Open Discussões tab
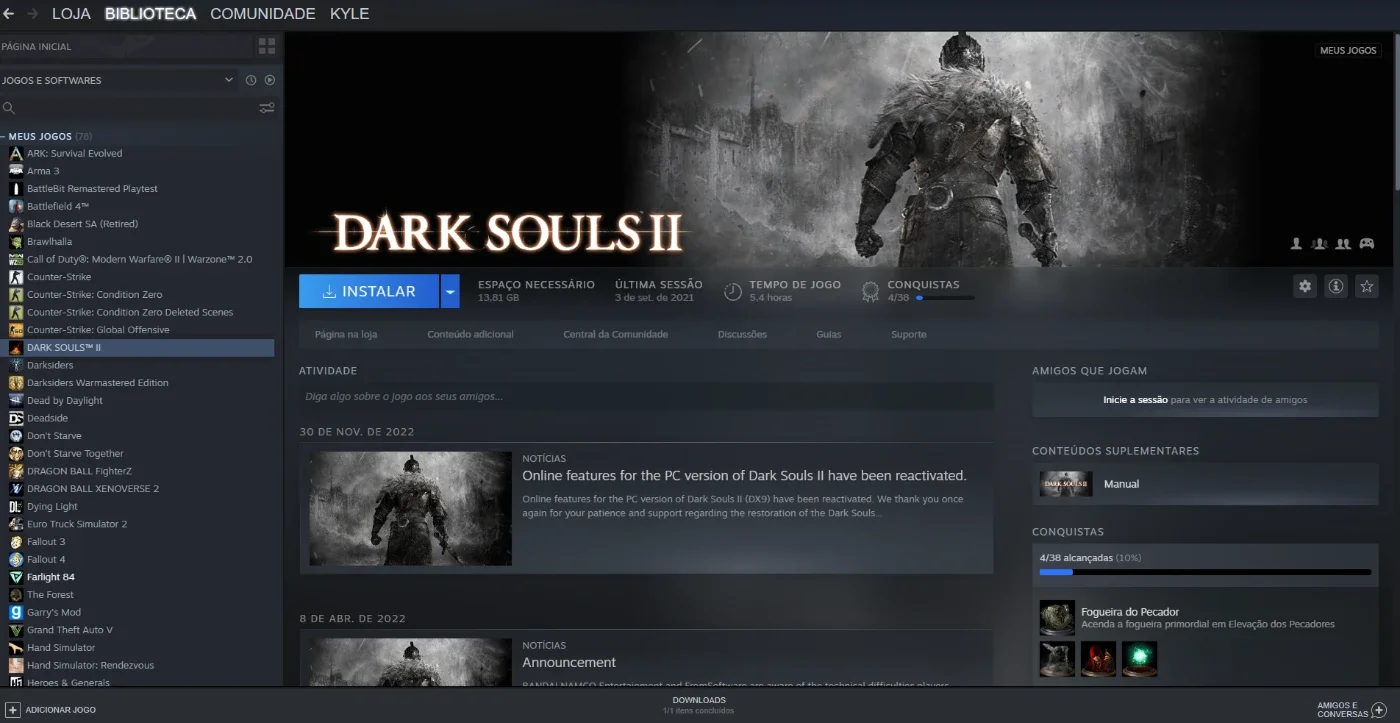Screen dimensions: 1400x723 [x=742, y=334]
